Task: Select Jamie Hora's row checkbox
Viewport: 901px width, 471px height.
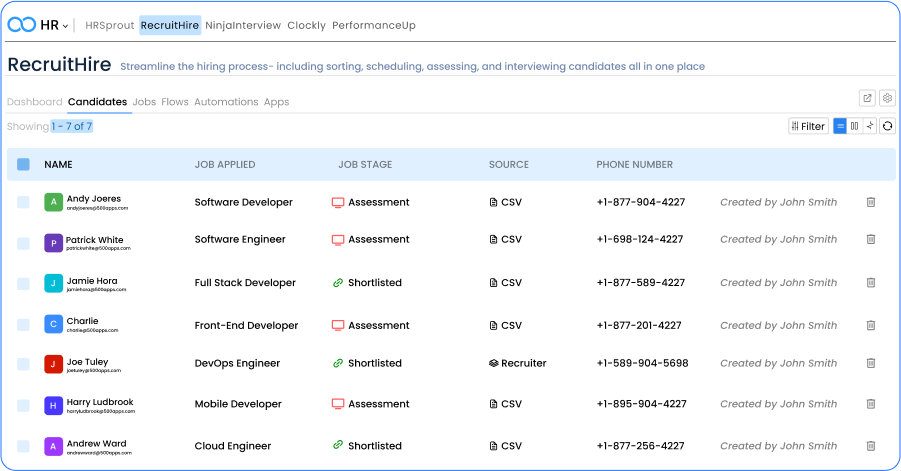Action: [23, 283]
